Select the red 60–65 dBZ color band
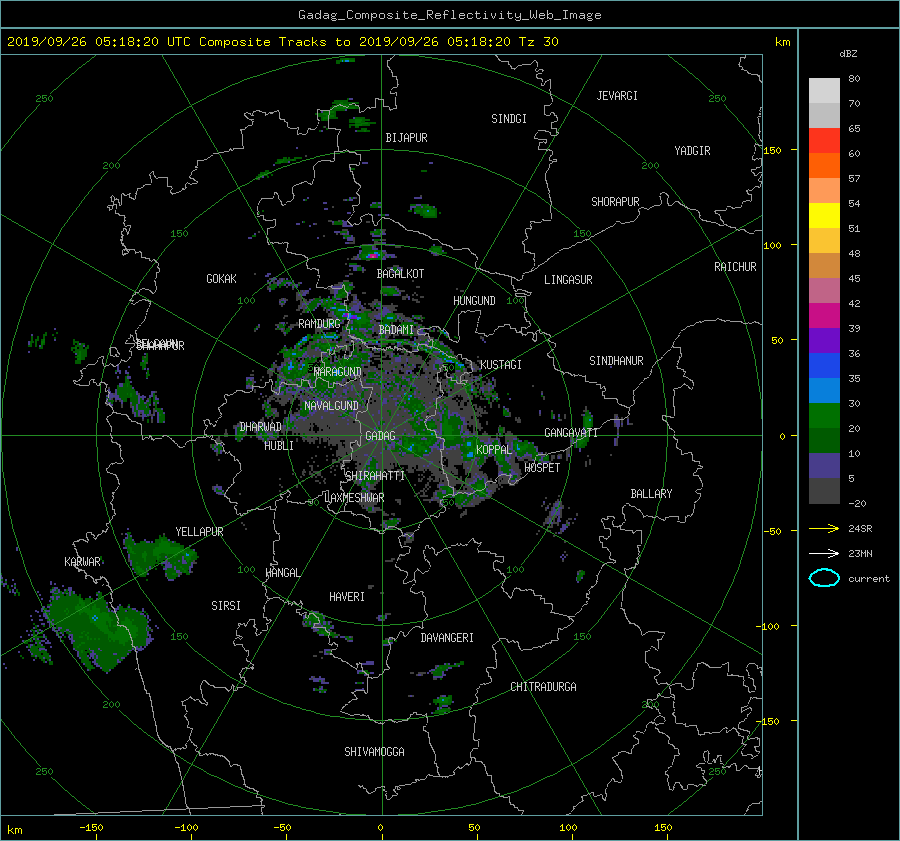This screenshot has height=841, width=900. click(x=824, y=140)
